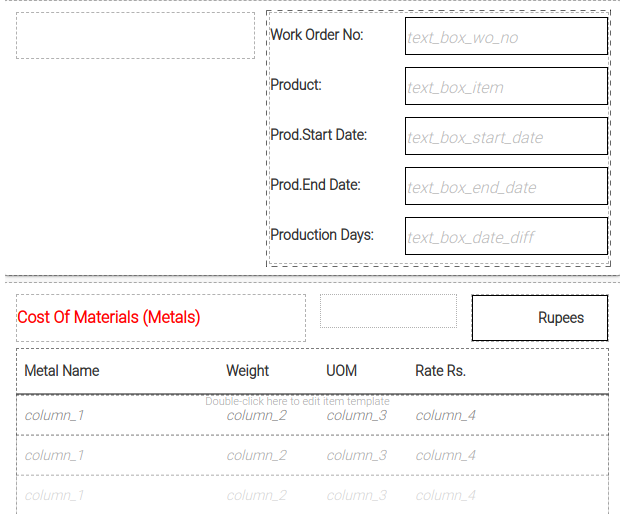Click the text_box_end_date field
The image size is (625, 514).
click(506, 187)
